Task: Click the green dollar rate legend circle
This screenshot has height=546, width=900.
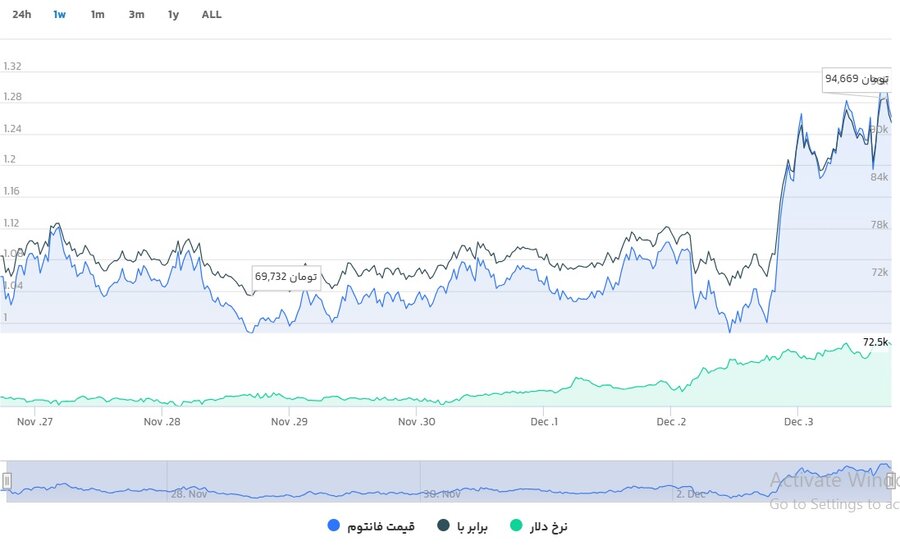Action: click(516, 526)
